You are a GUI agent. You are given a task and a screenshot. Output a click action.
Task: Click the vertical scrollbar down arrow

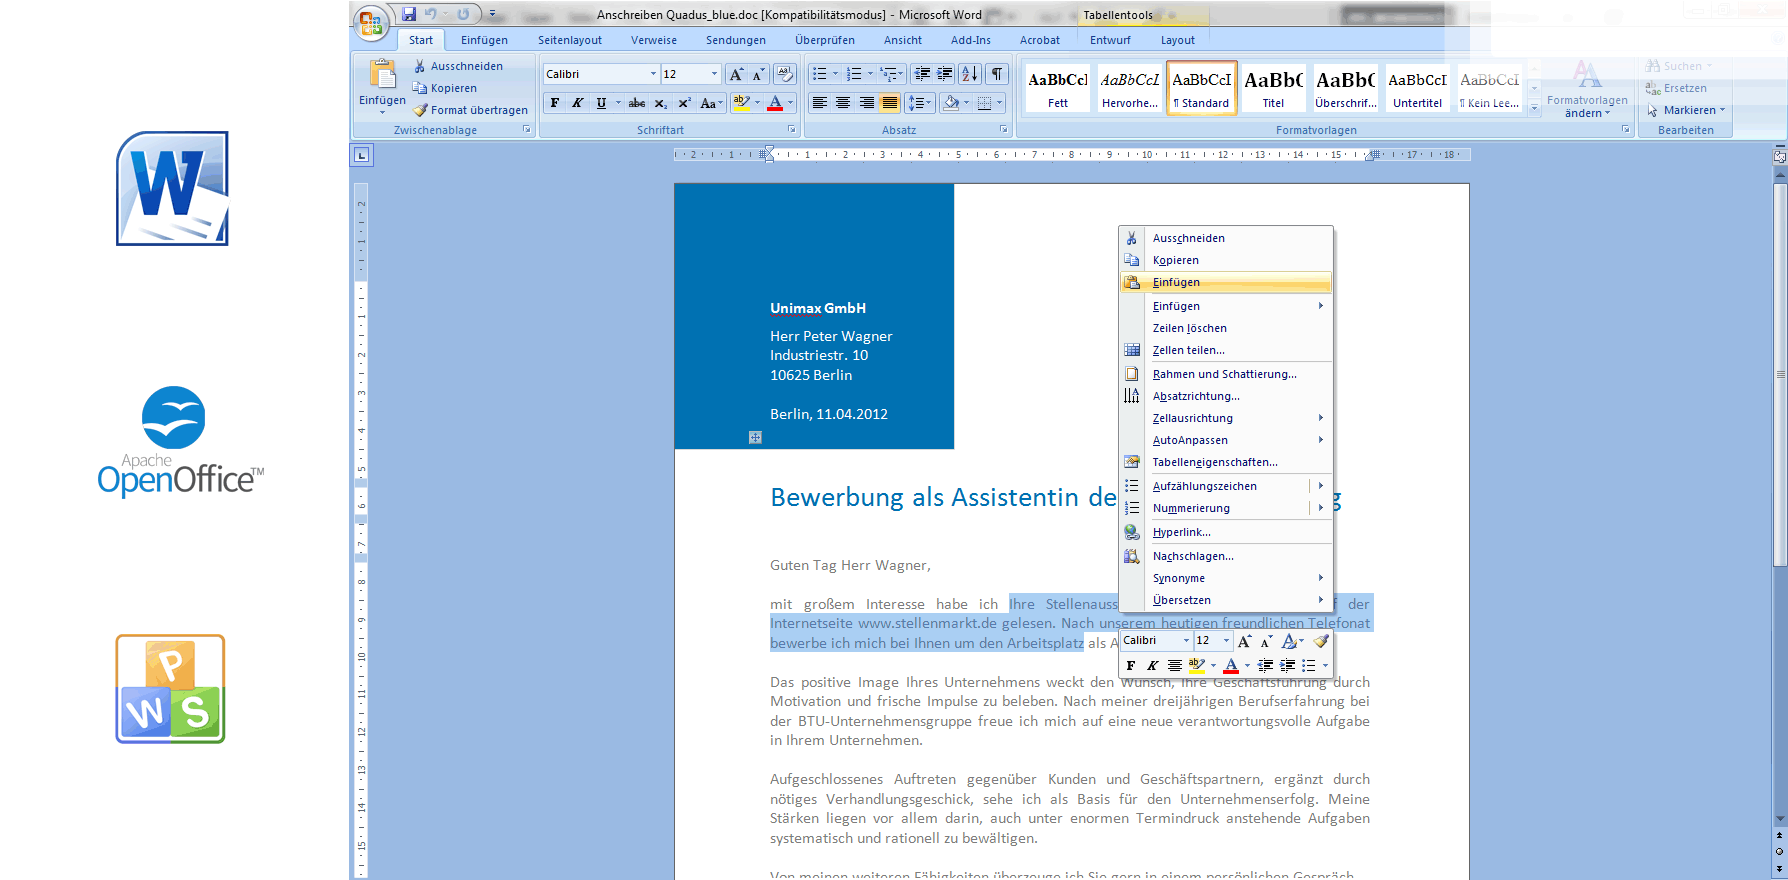[x=1780, y=820]
